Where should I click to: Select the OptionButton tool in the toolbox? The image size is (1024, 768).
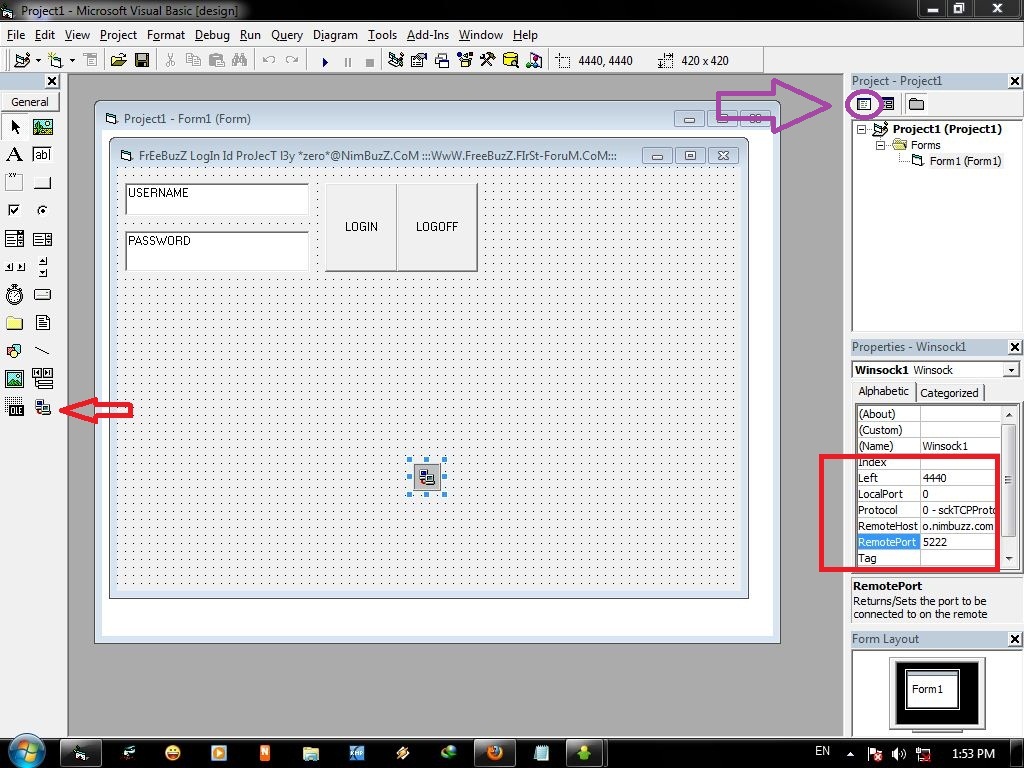42,210
